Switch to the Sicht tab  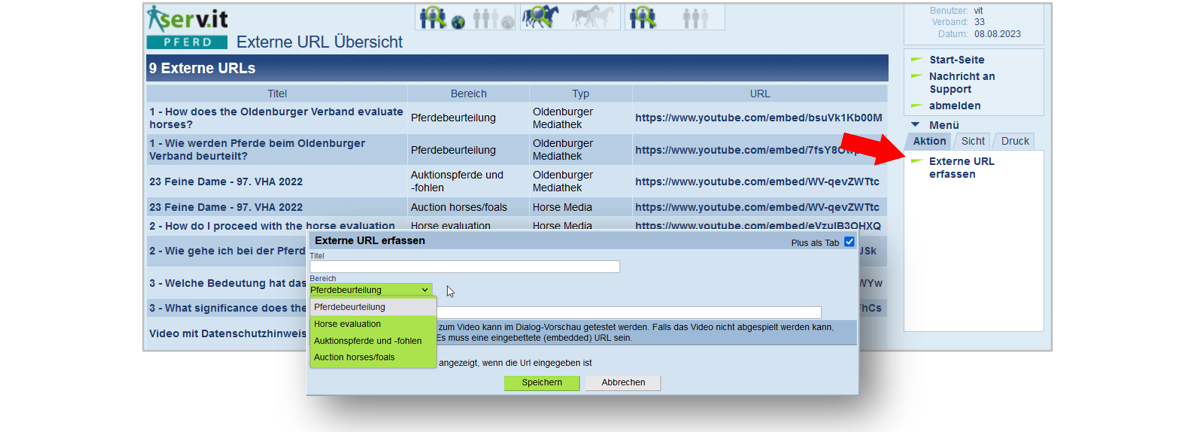click(973, 141)
